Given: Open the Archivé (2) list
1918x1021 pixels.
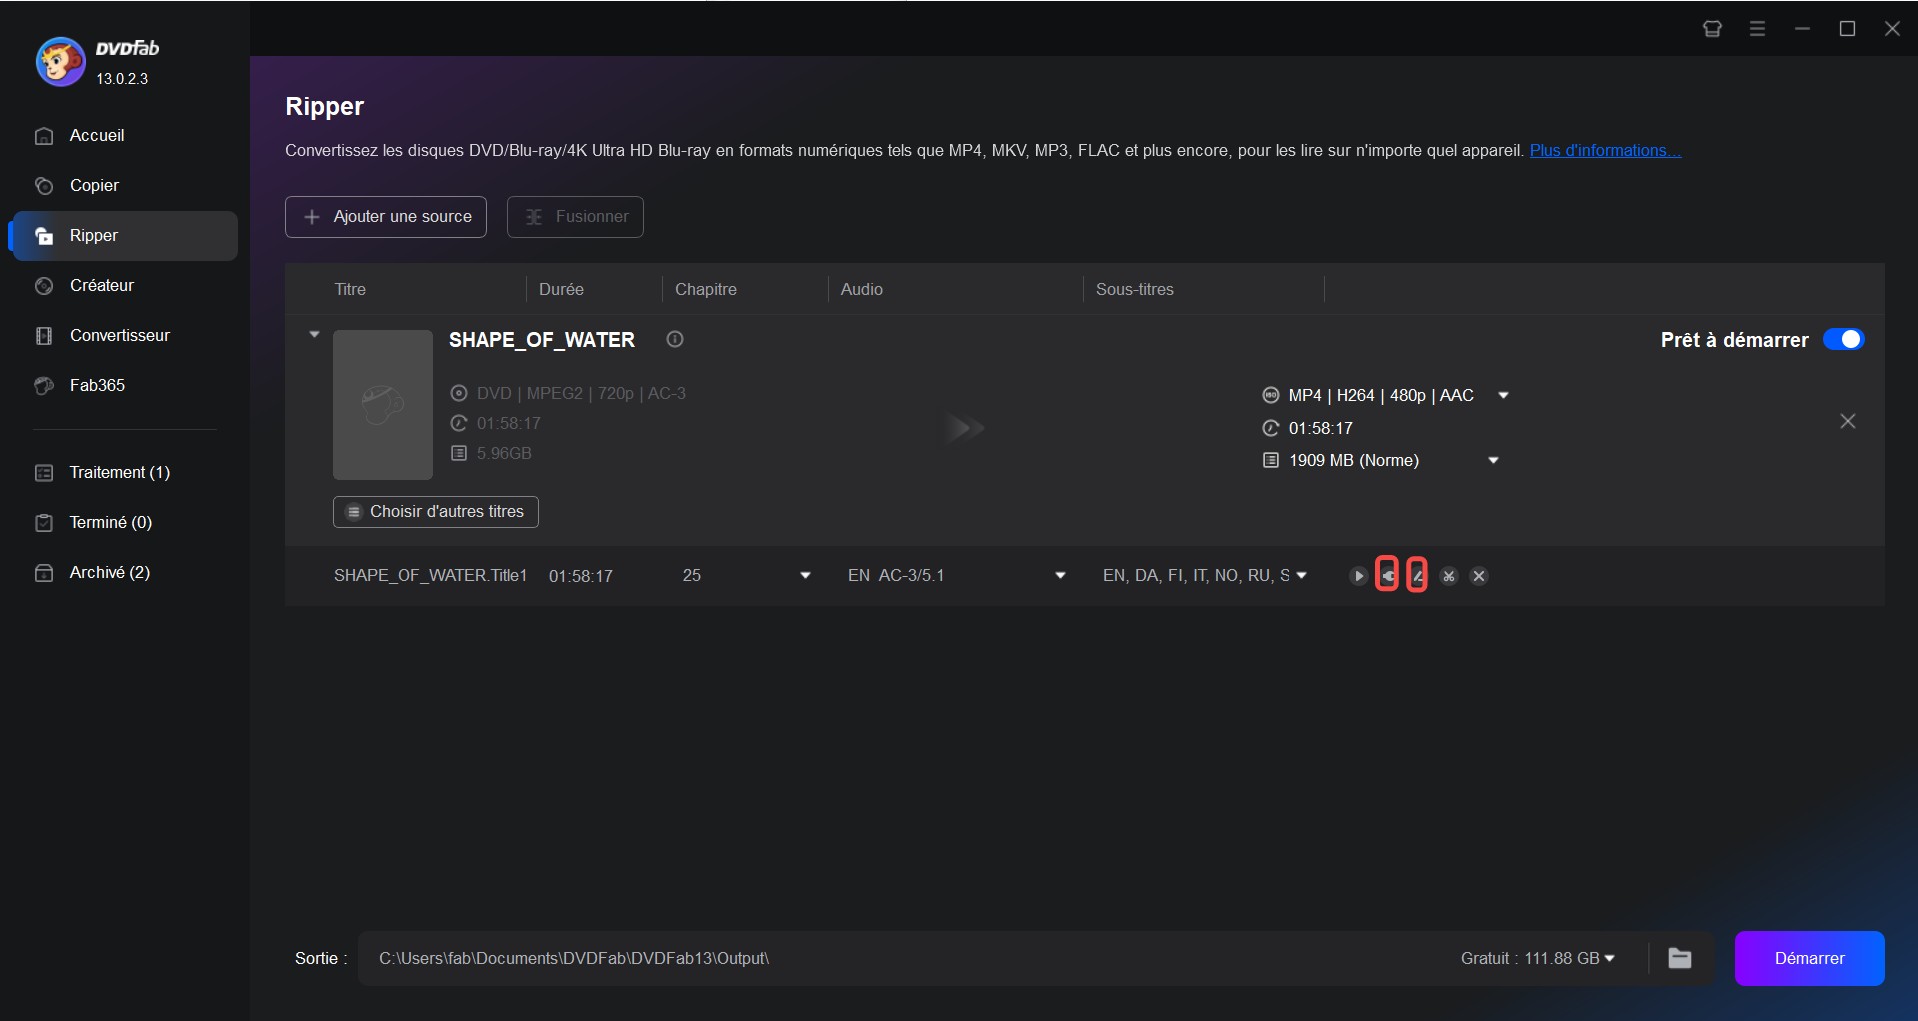Looking at the screenshot, I should (x=123, y=572).
